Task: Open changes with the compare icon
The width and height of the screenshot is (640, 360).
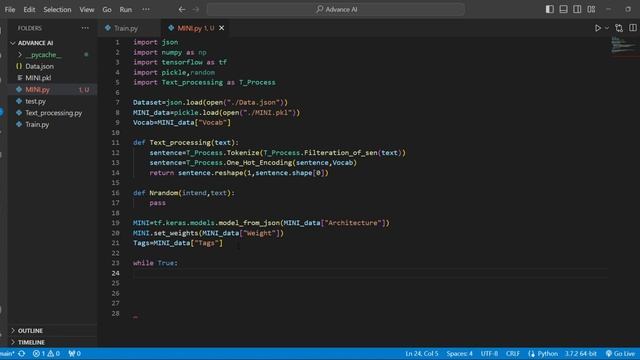Action: (619, 28)
